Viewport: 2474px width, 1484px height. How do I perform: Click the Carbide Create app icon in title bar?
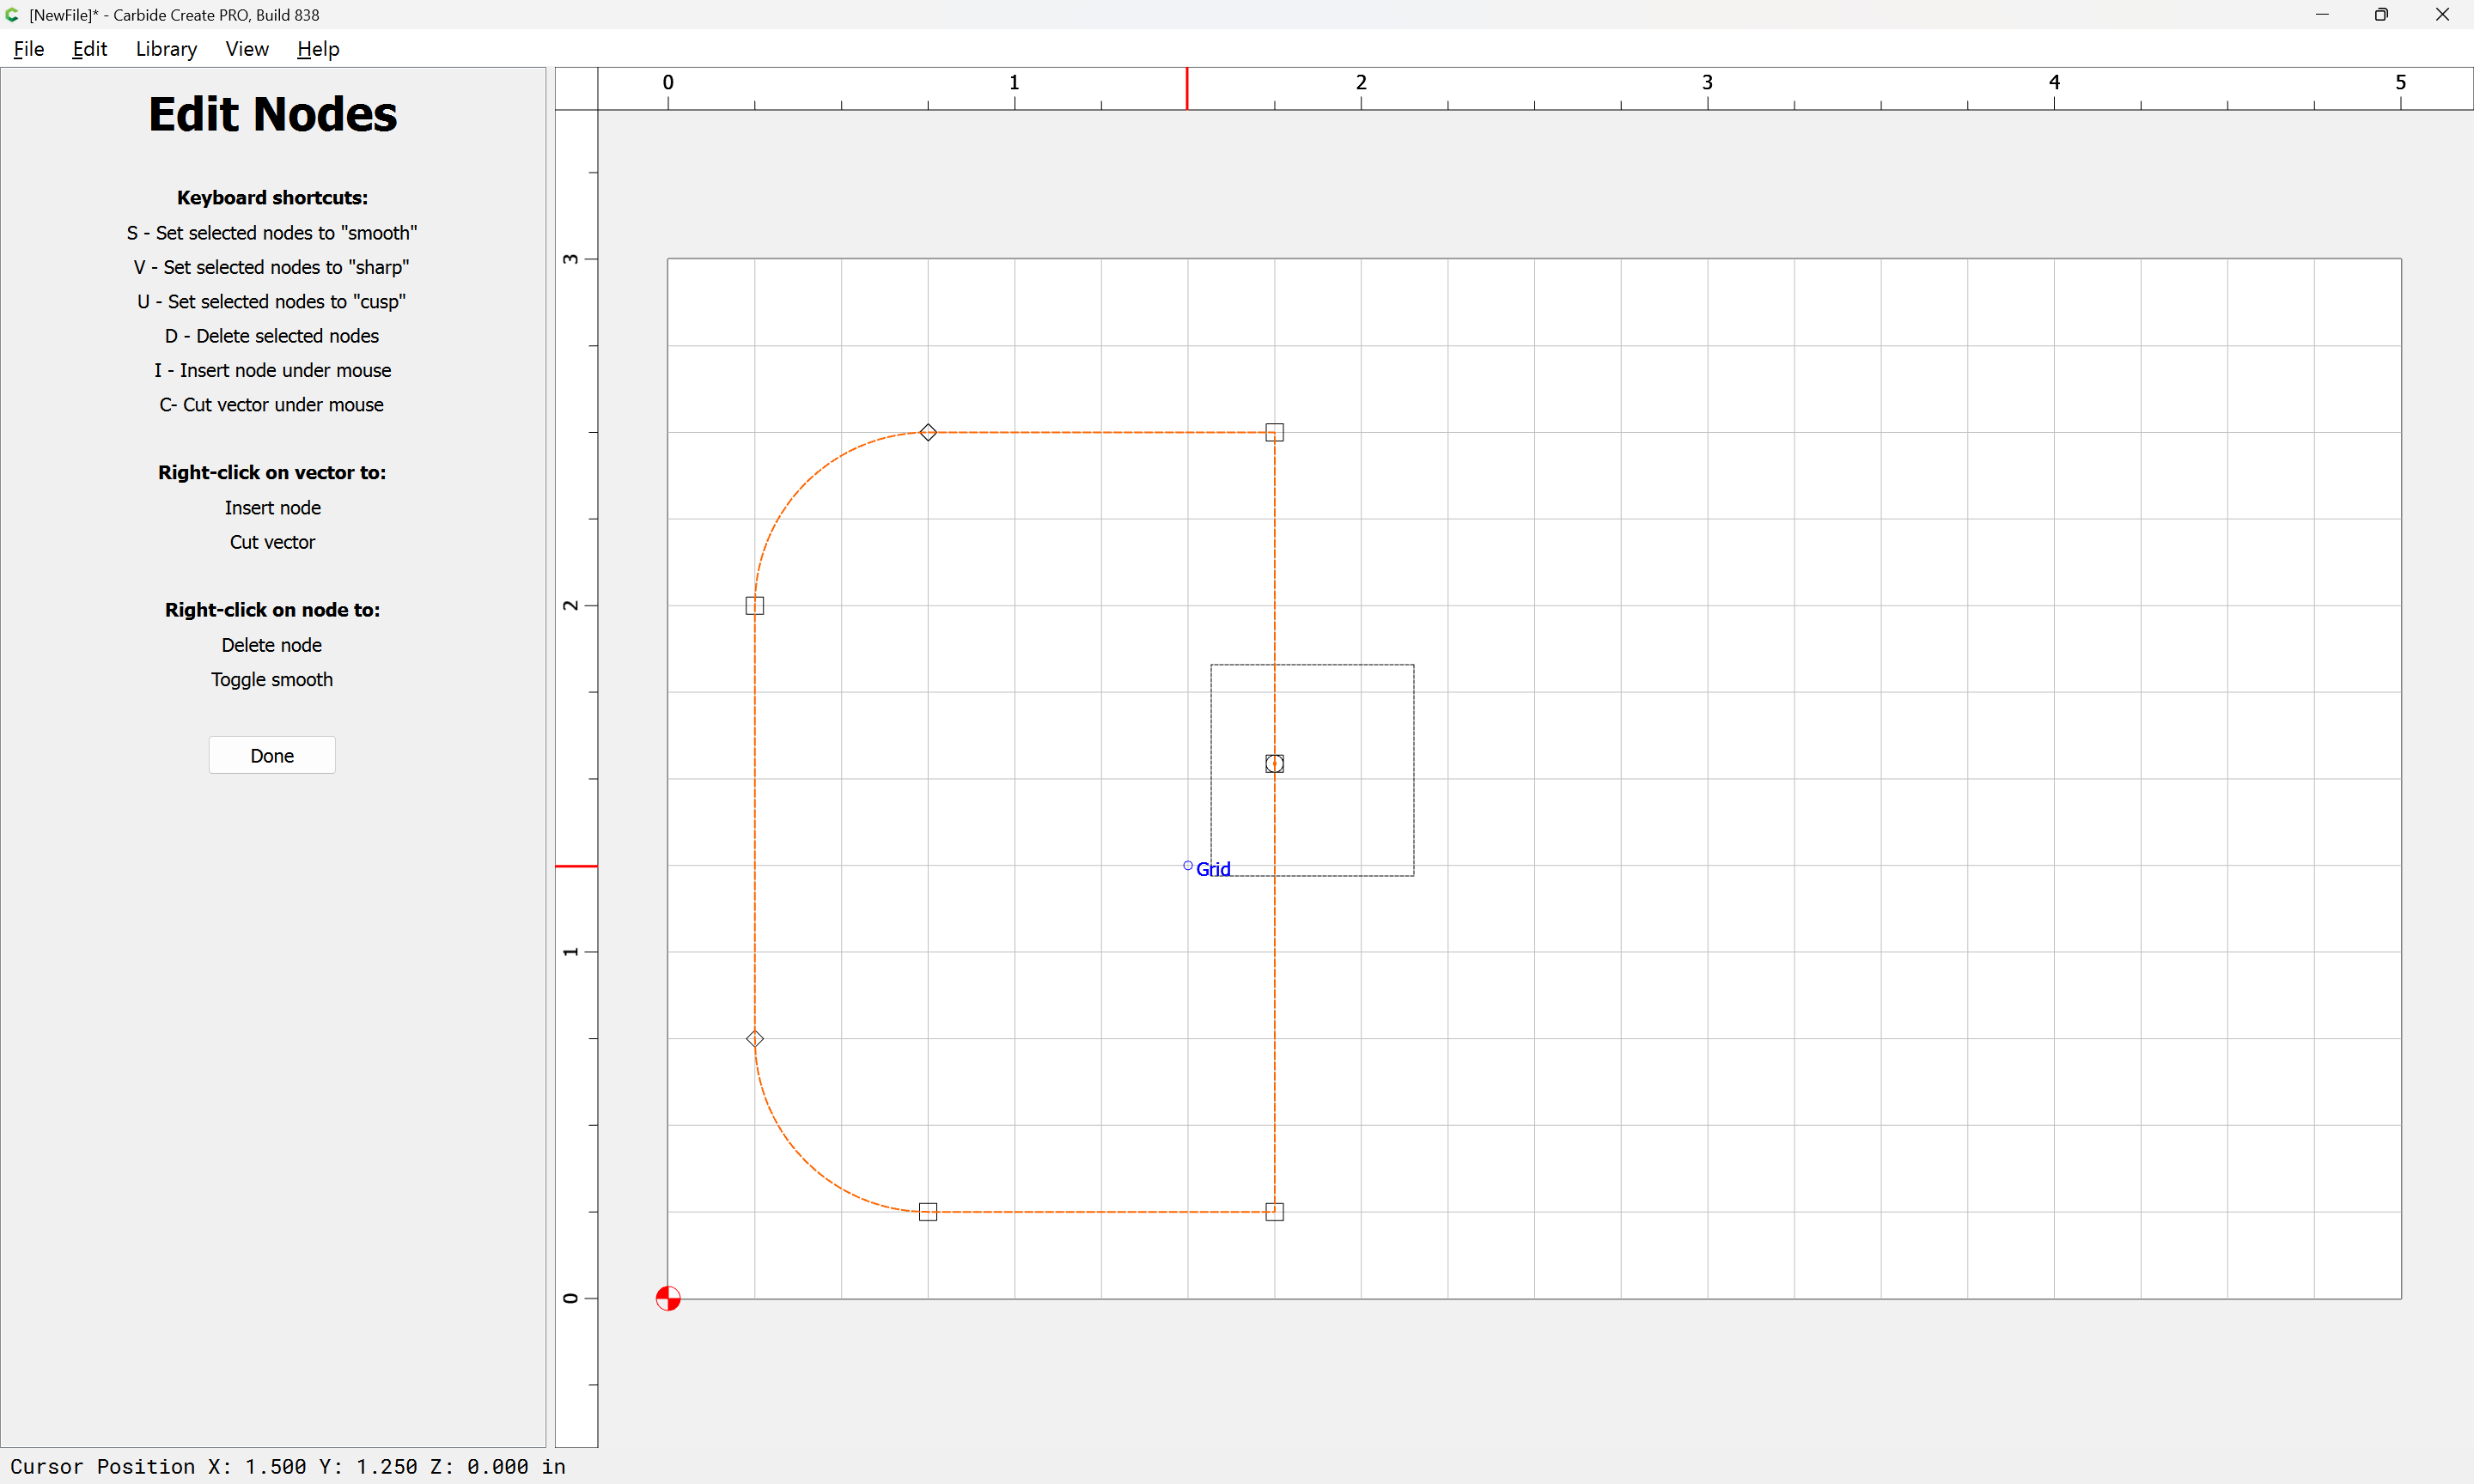click(x=12, y=14)
